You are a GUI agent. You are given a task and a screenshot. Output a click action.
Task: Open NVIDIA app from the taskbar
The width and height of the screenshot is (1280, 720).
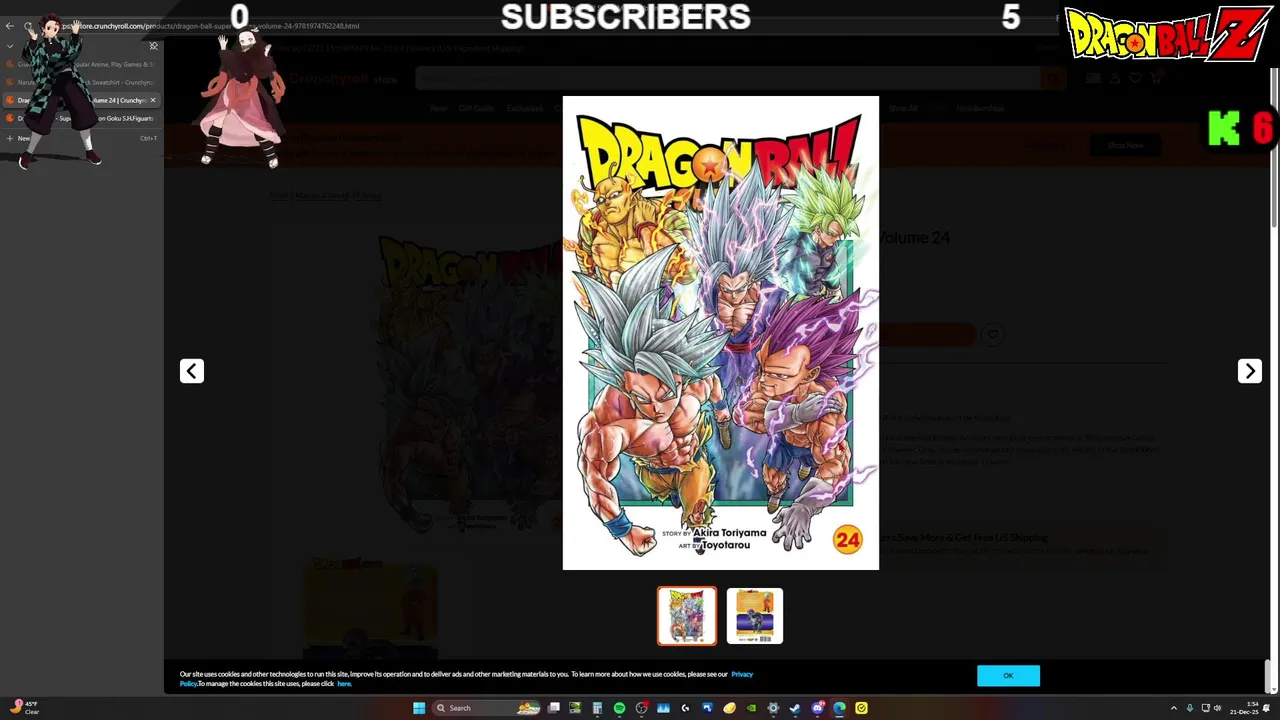(x=751, y=708)
